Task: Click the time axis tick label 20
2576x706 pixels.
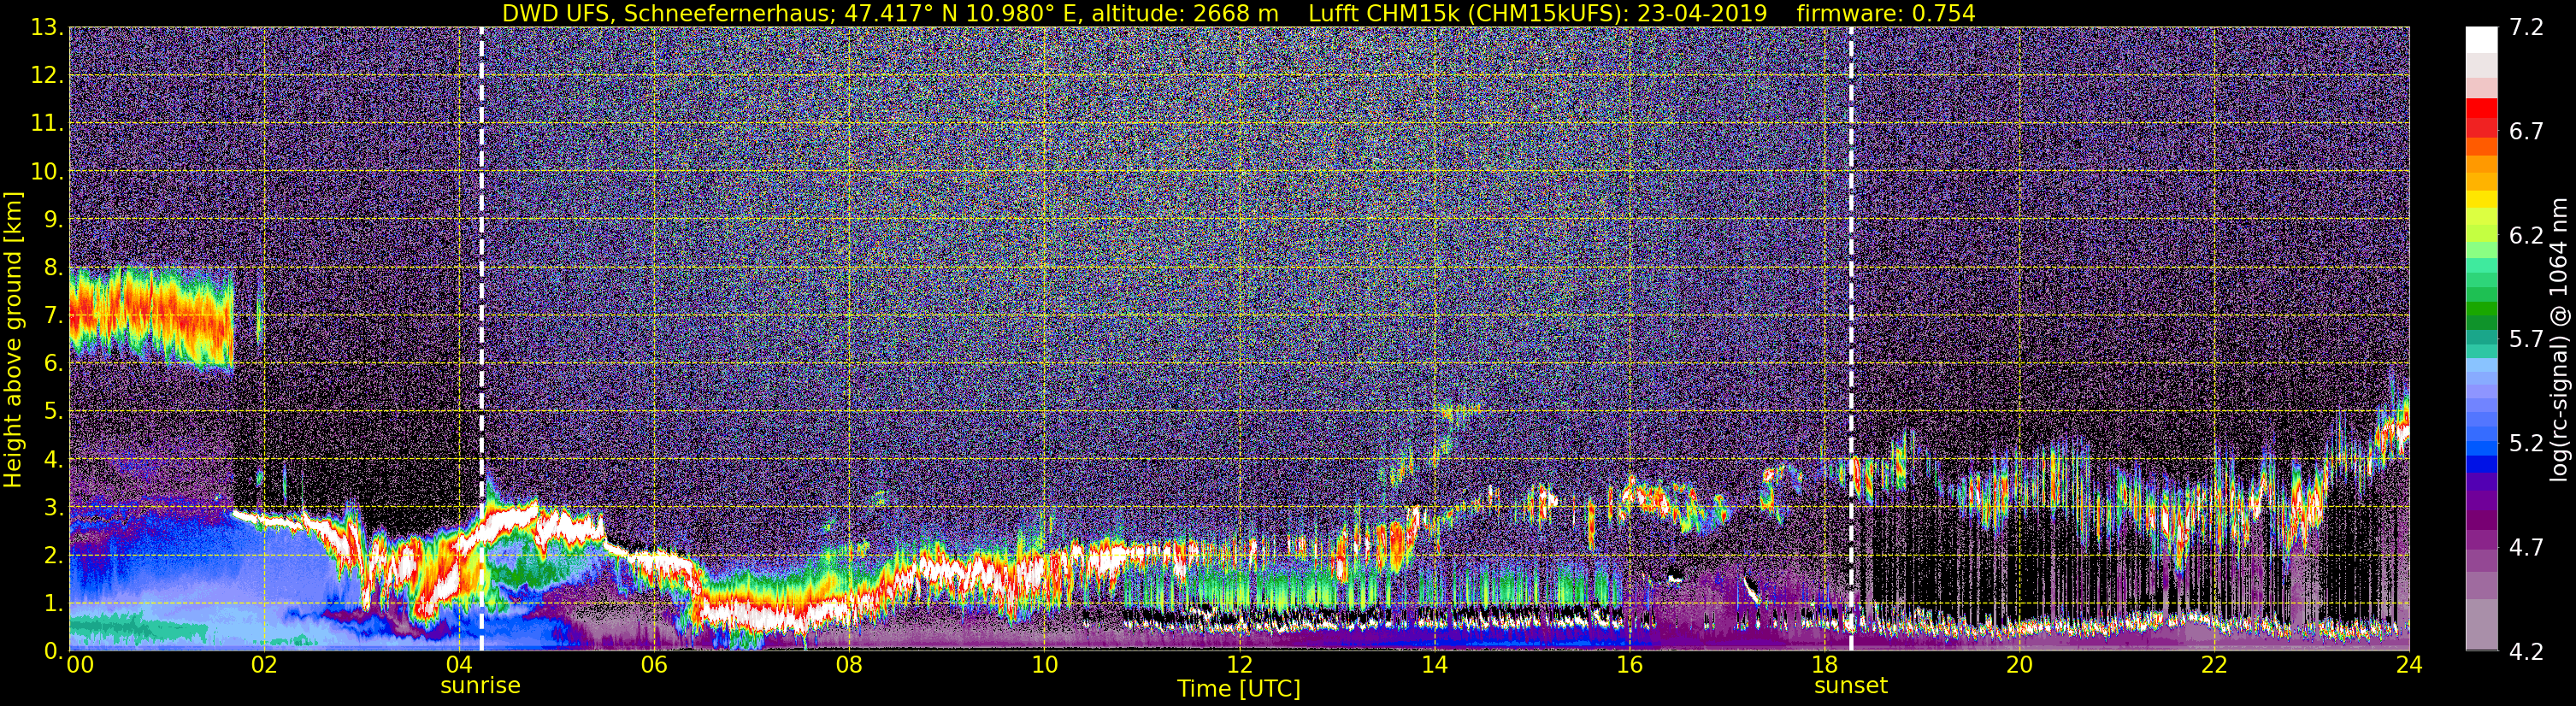Action: (x=2019, y=666)
